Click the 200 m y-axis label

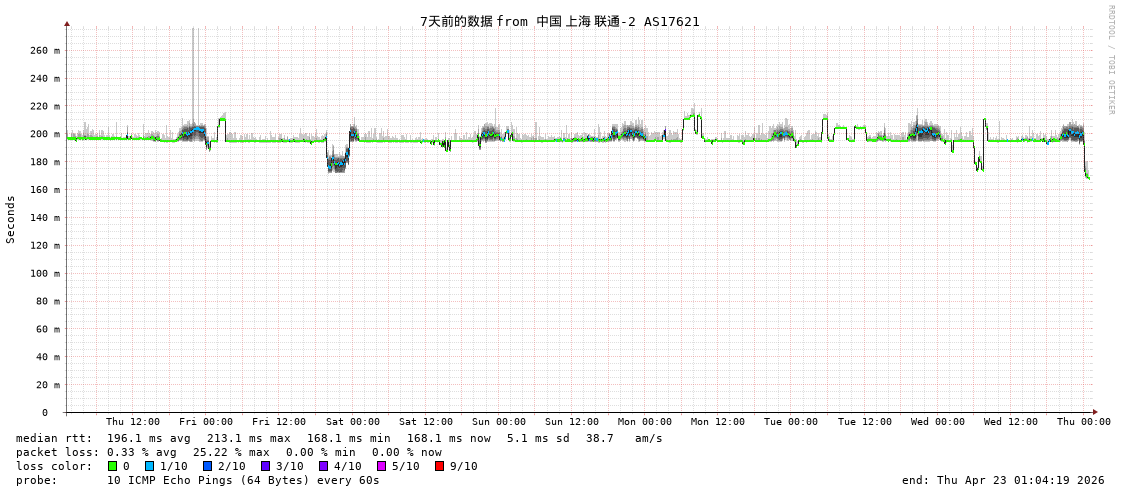[x=44, y=134]
